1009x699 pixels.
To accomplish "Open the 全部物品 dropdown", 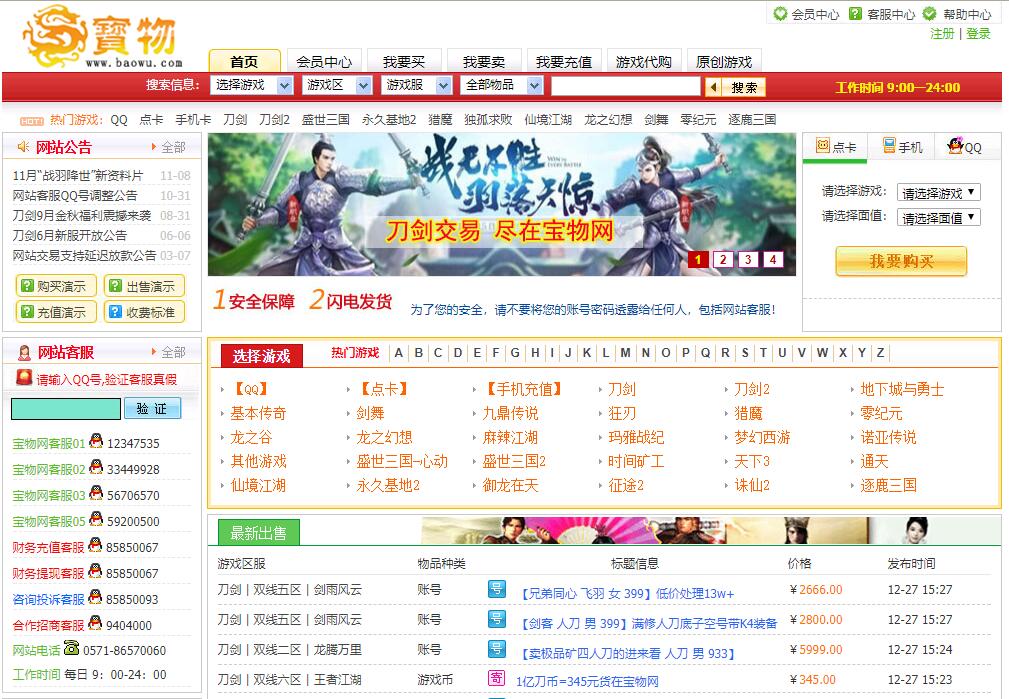I will (x=502, y=85).
